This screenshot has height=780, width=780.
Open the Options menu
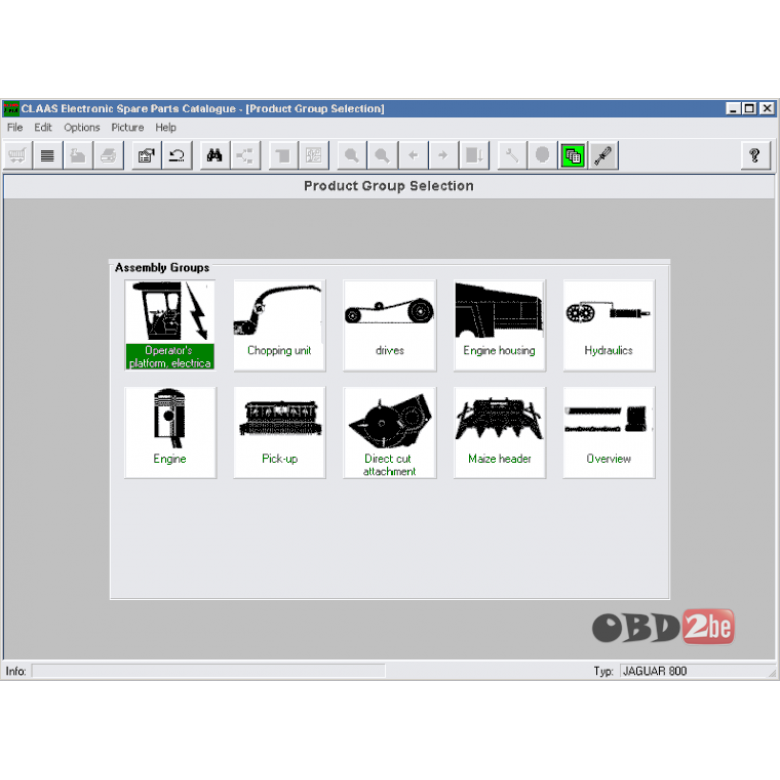pyautogui.click(x=82, y=128)
